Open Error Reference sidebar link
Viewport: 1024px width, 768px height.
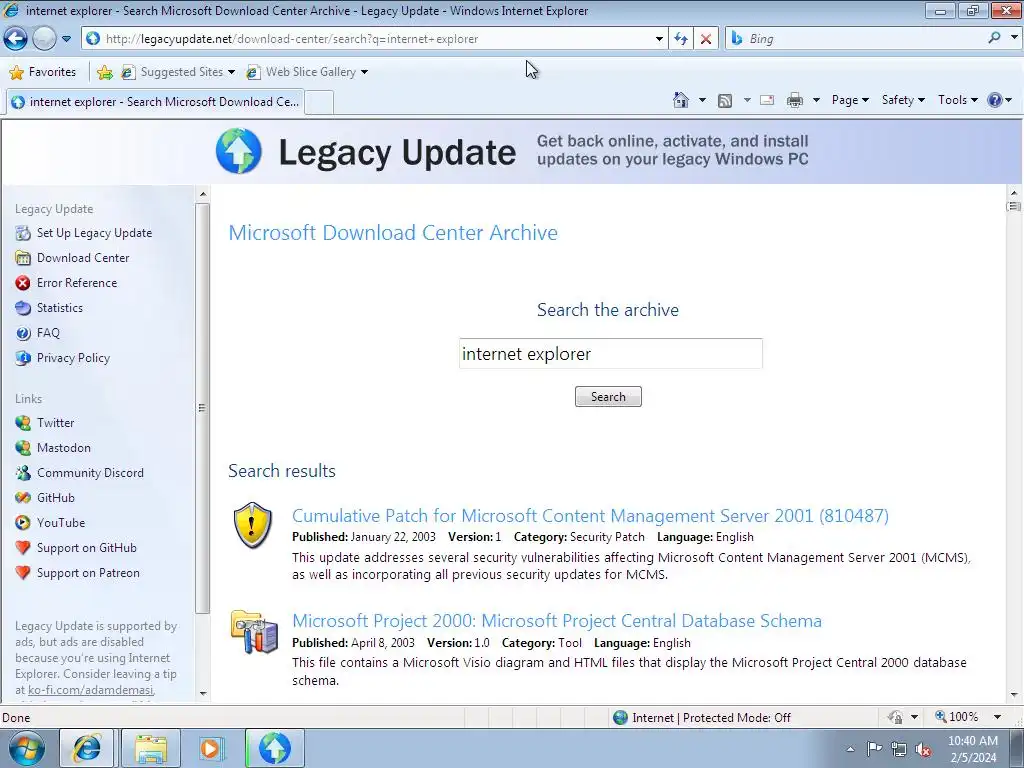[76, 283]
